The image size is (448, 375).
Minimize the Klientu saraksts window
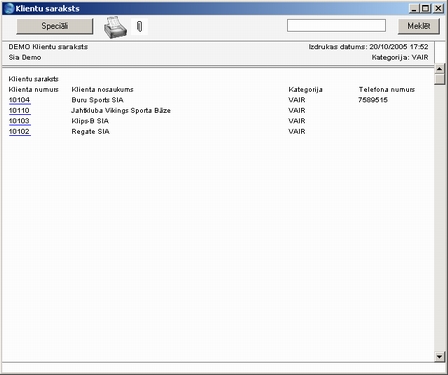pos(414,8)
